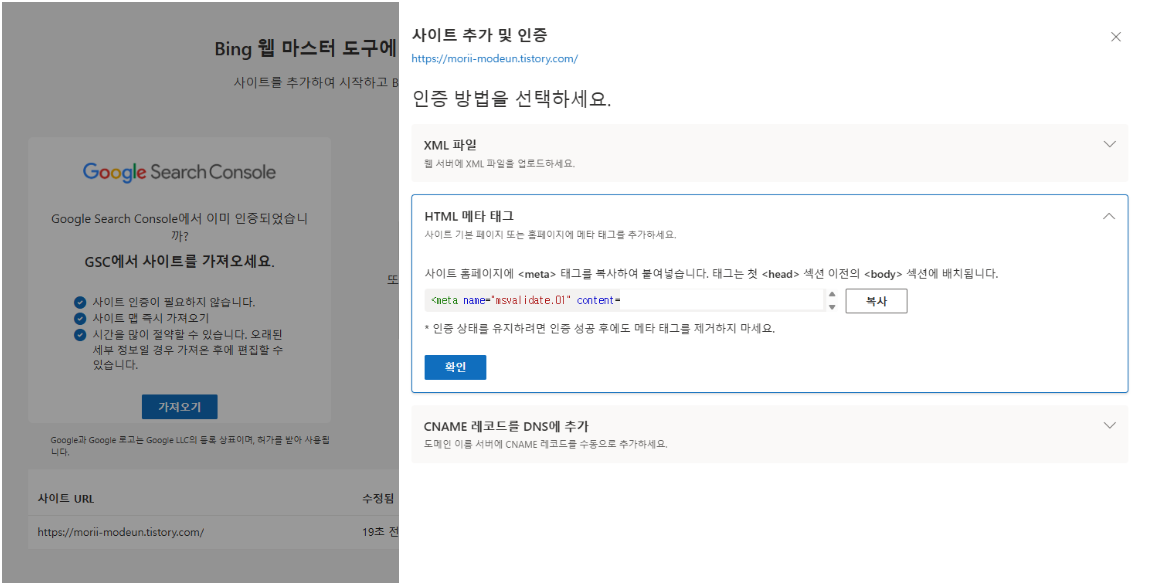The height and width of the screenshot is (585, 1149).
Task: Click the XML 파일 heading text
Action: click(x=450, y=145)
